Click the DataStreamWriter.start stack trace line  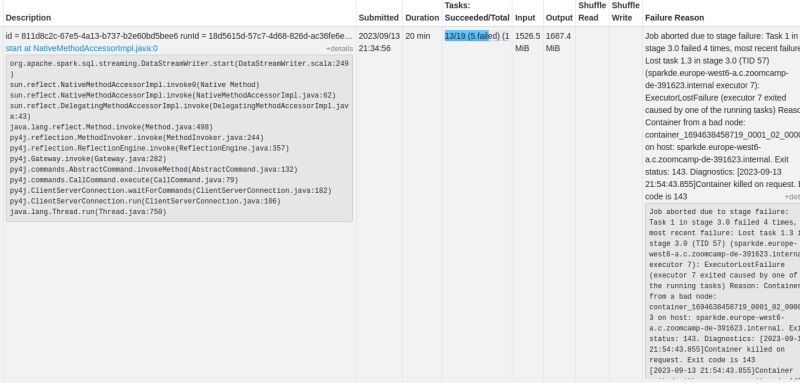pos(179,68)
